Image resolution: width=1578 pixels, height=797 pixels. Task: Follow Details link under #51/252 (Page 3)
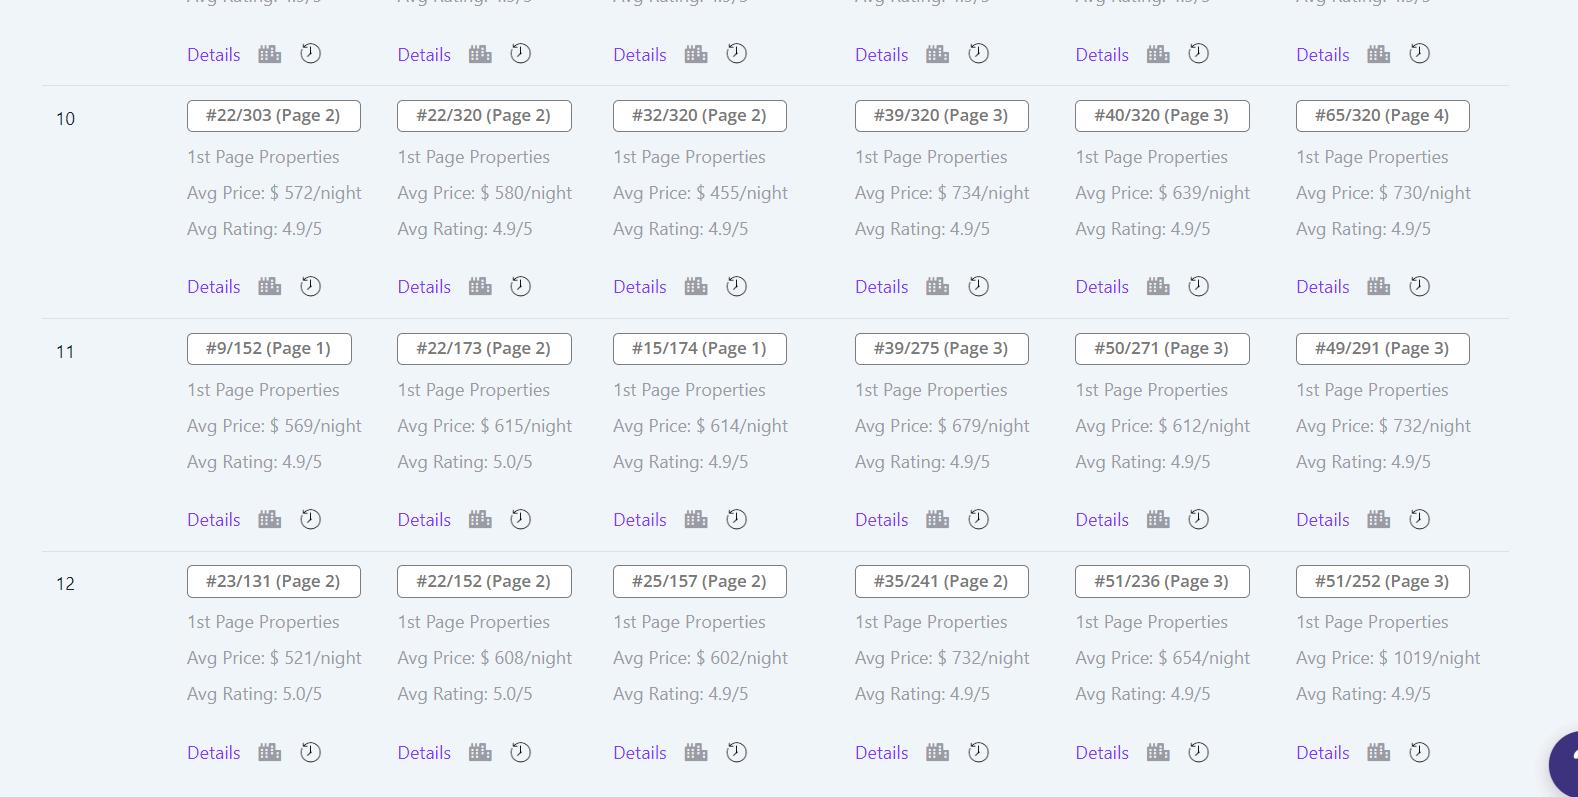tap(1323, 753)
